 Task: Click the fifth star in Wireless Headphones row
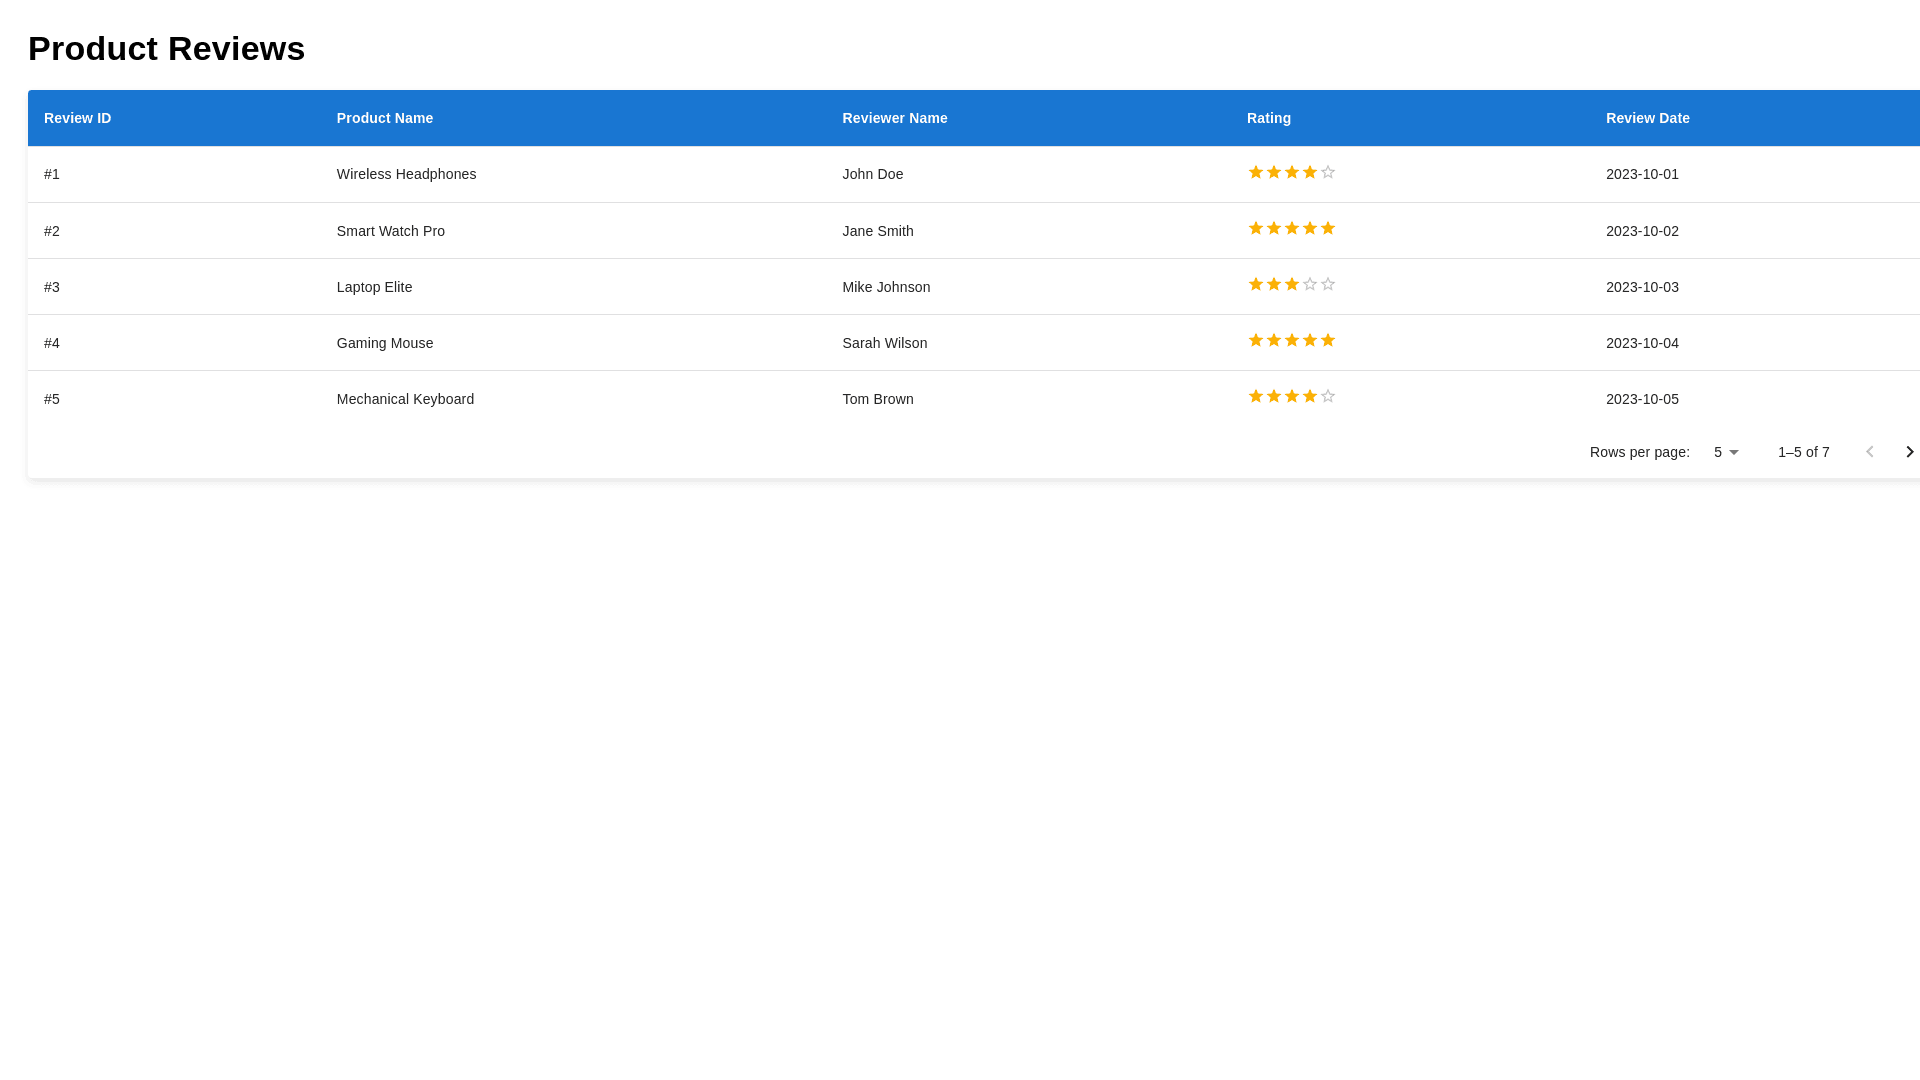click(x=1328, y=172)
